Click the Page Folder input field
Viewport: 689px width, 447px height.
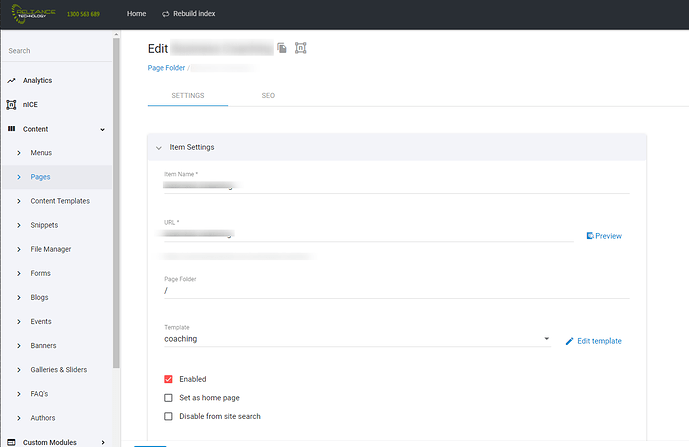[396, 291]
